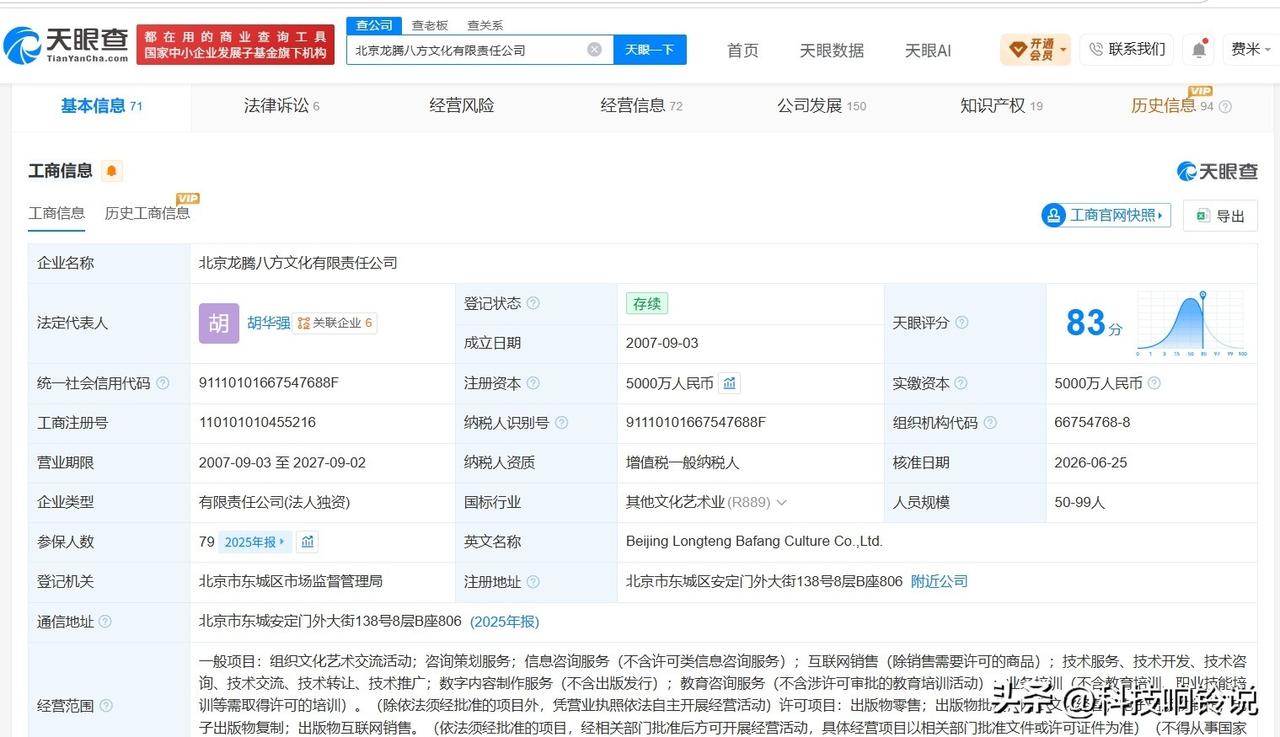1280x737 pixels.
Task: Click the help icon next to 统一社会信用代码
Action: point(163,383)
